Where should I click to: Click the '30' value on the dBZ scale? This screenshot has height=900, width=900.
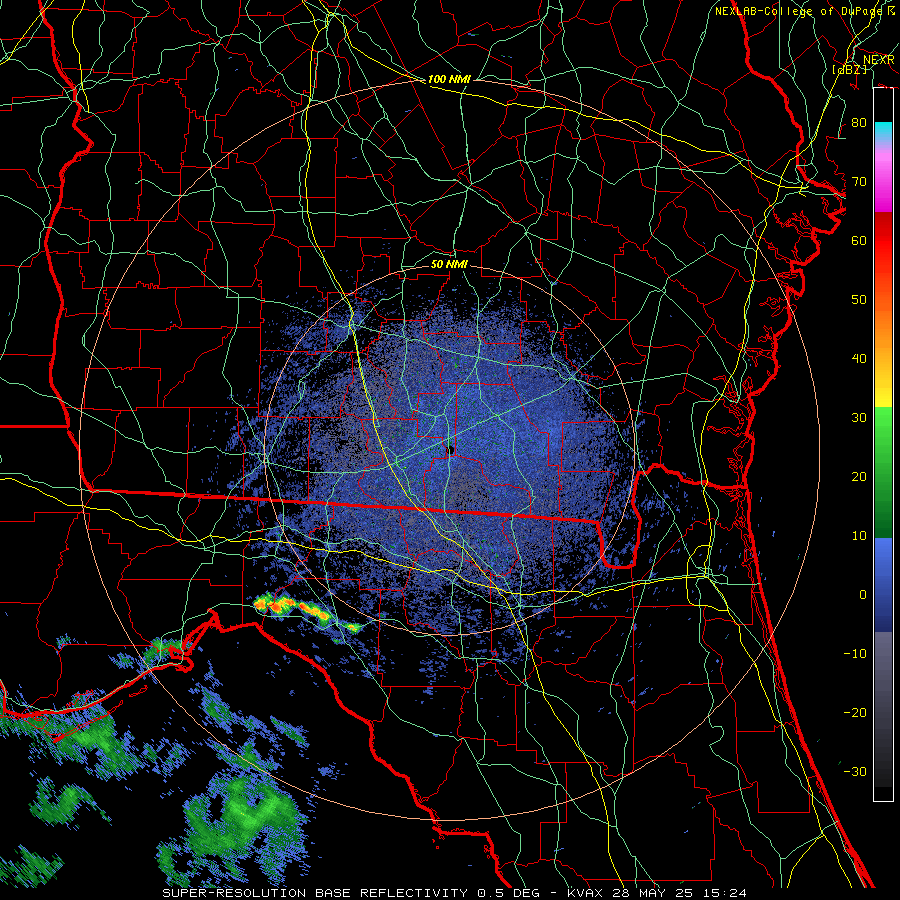point(859,417)
